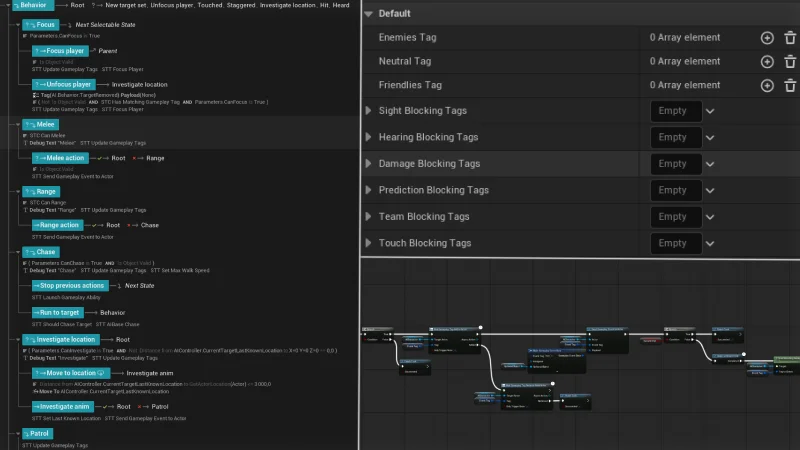Select the Unfocus player state node
This screenshot has width=800, height=450.
[x=62, y=85]
